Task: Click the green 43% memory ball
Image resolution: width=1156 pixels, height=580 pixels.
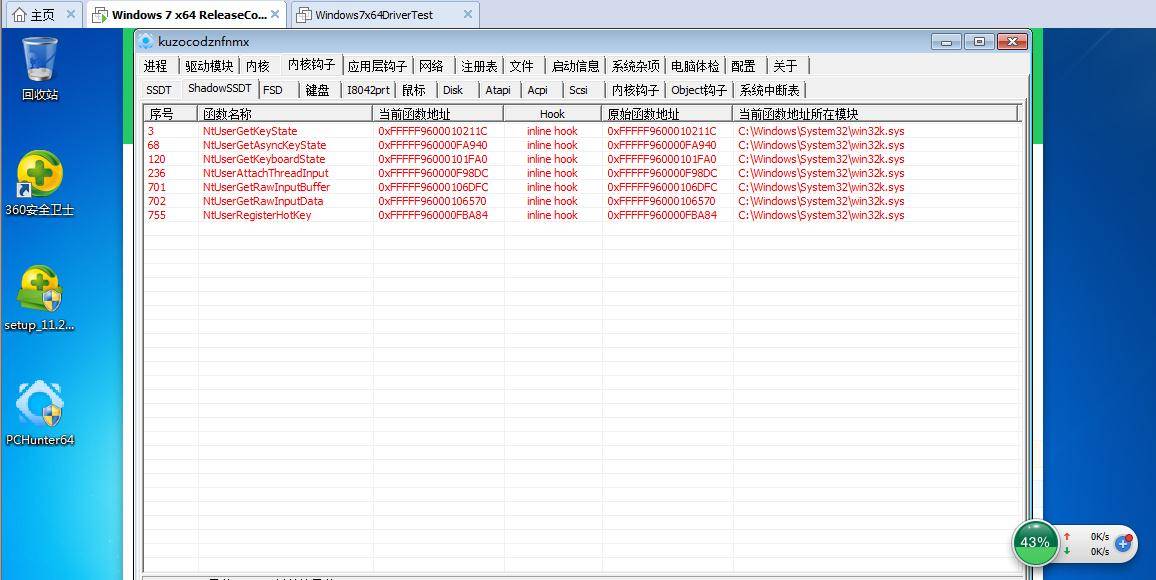Action: click(1034, 542)
